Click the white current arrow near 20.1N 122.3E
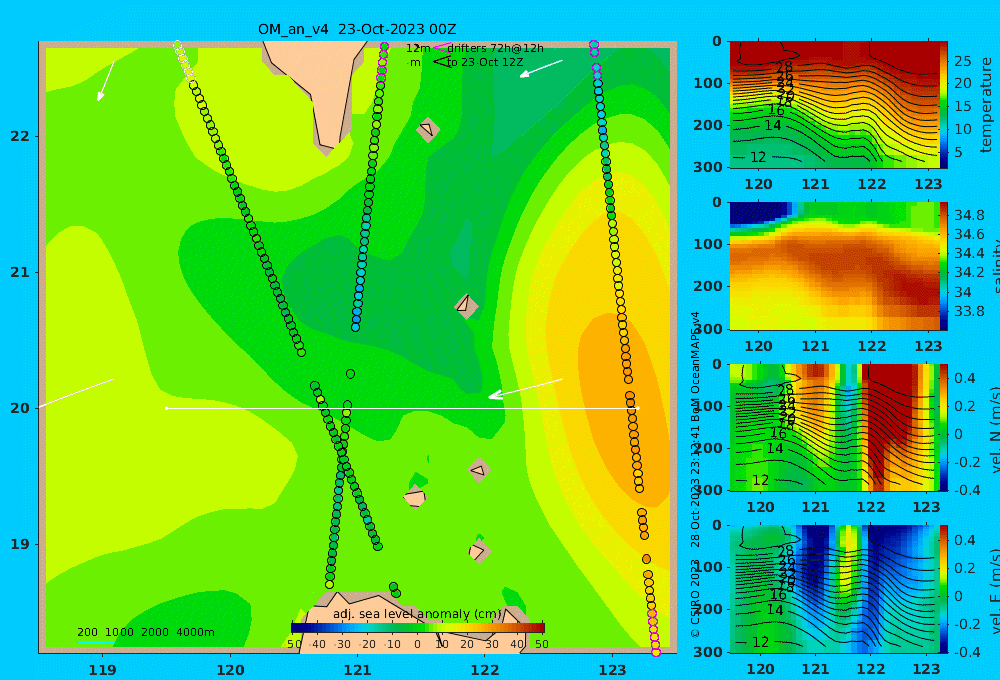 coord(525,388)
